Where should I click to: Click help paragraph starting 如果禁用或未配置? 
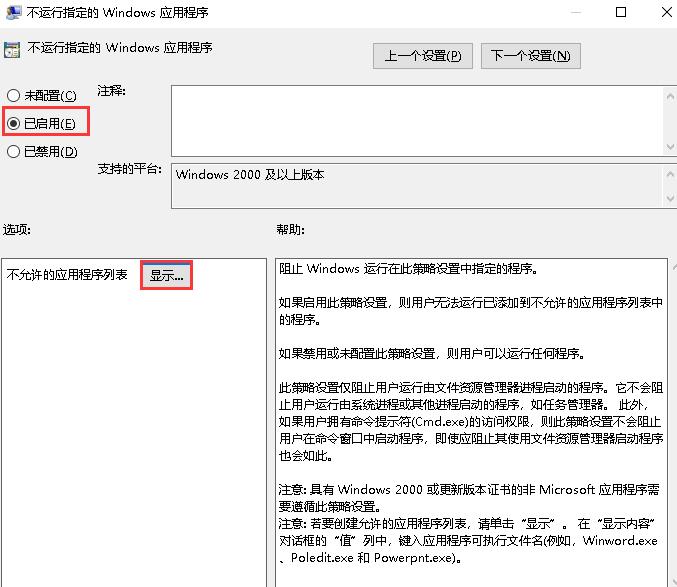(432, 353)
